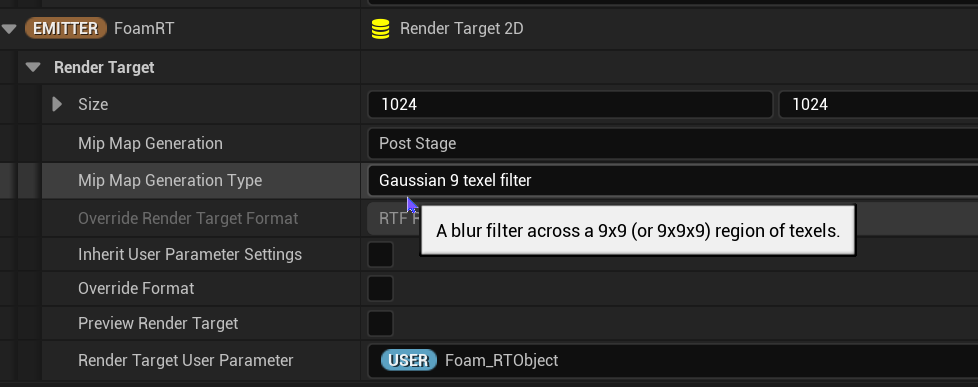Click the Override Render Target Format field

click(x=394, y=218)
